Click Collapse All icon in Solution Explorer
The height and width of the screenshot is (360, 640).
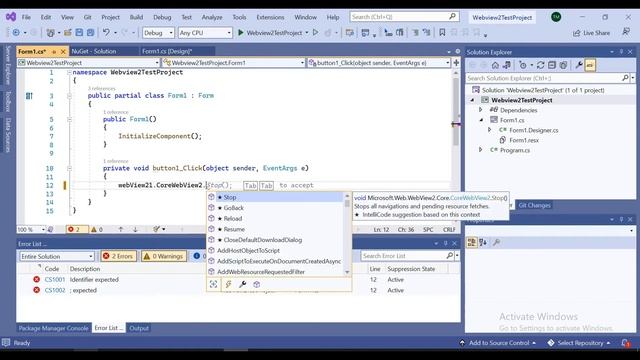[552, 65]
